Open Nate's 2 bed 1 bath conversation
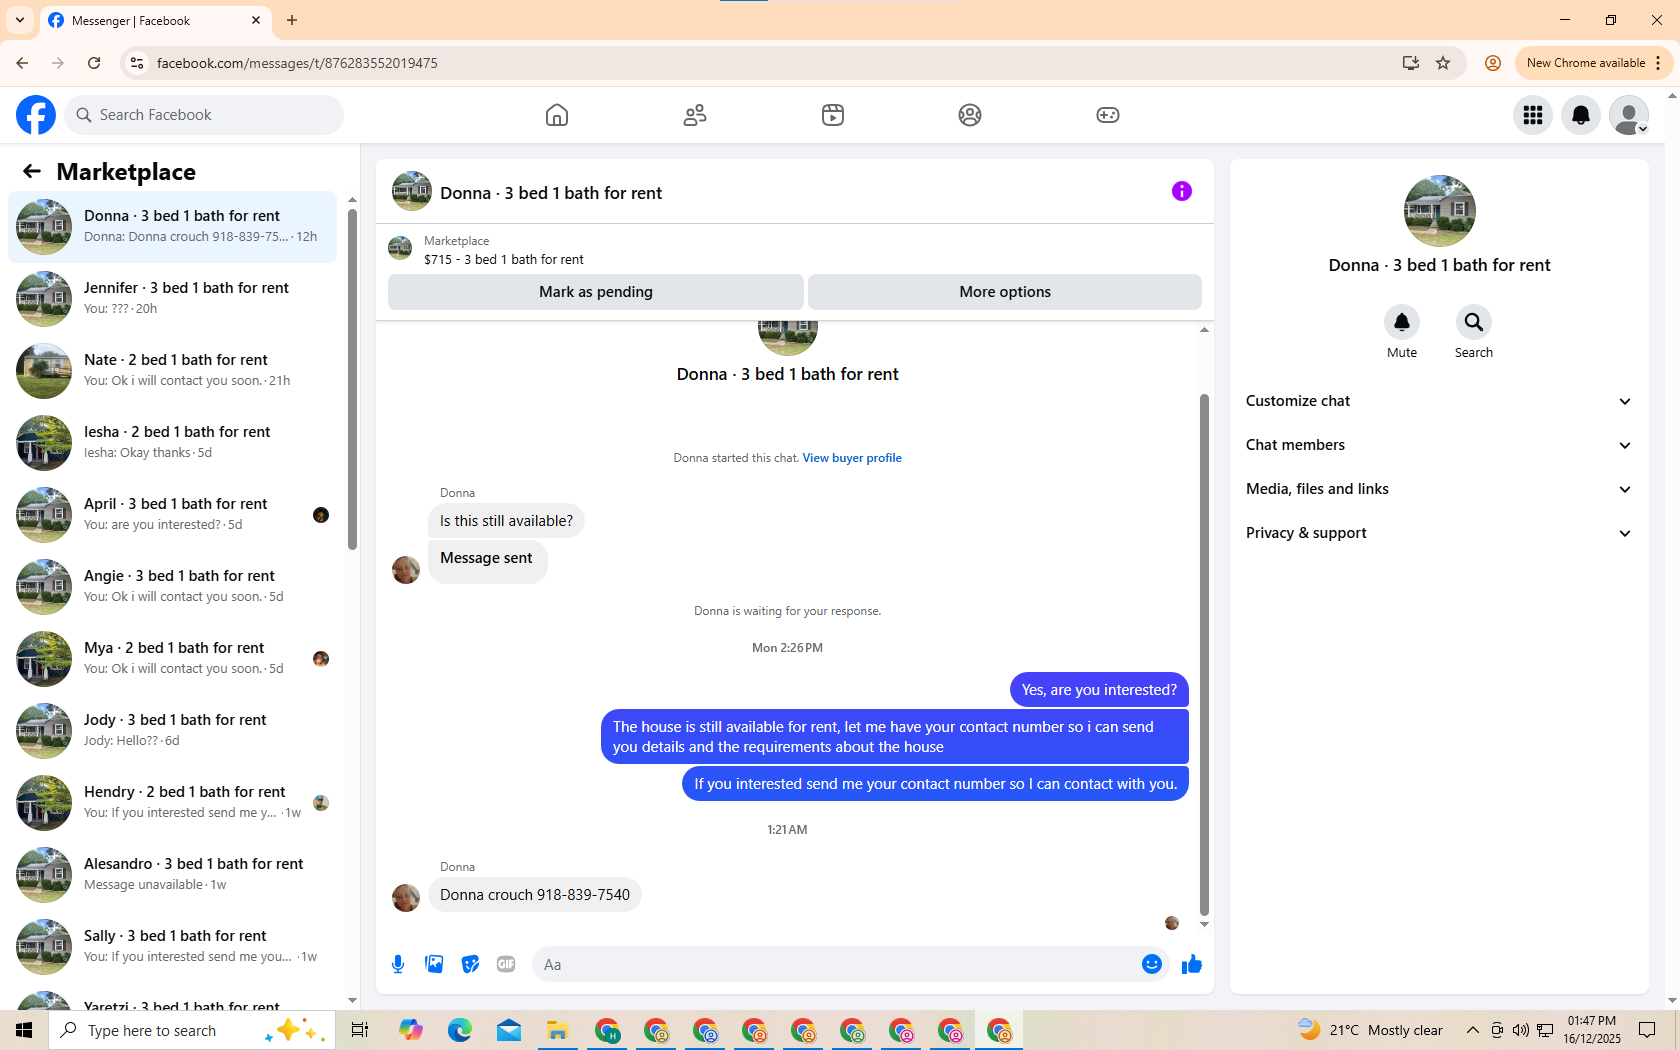The width and height of the screenshot is (1680, 1050). coord(173,371)
